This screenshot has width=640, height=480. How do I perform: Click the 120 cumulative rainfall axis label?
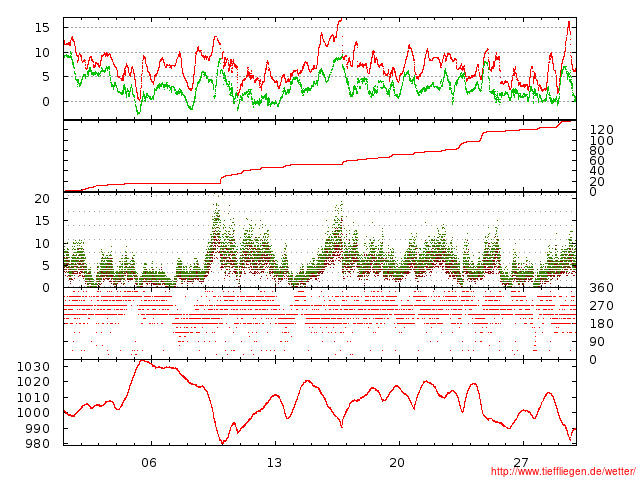602,130
